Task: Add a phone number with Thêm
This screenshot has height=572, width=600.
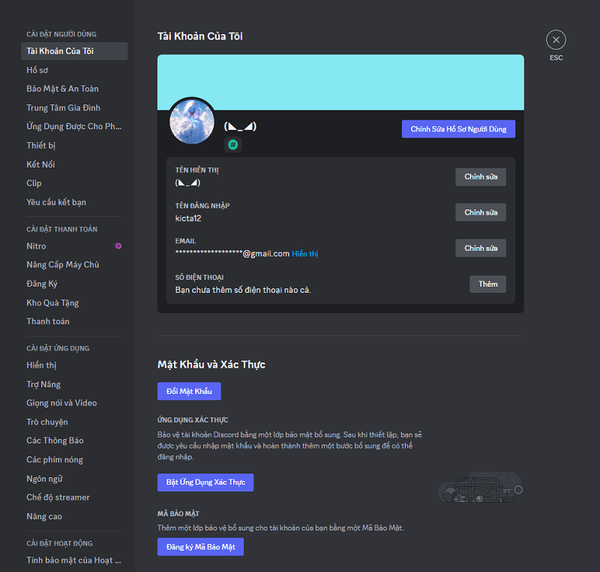Action: point(488,284)
